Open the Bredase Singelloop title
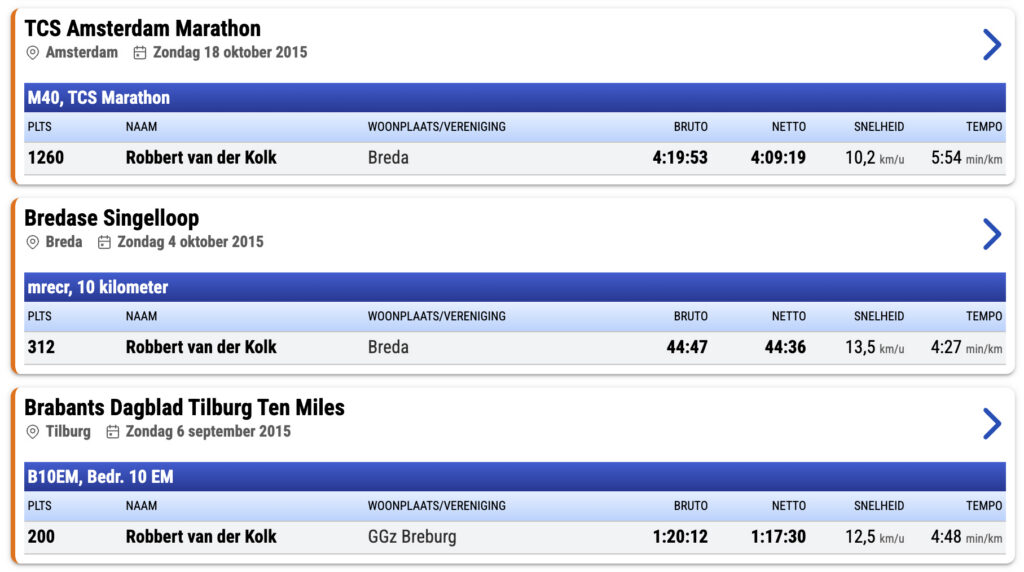1024x572 pixels. click(112, 218)
